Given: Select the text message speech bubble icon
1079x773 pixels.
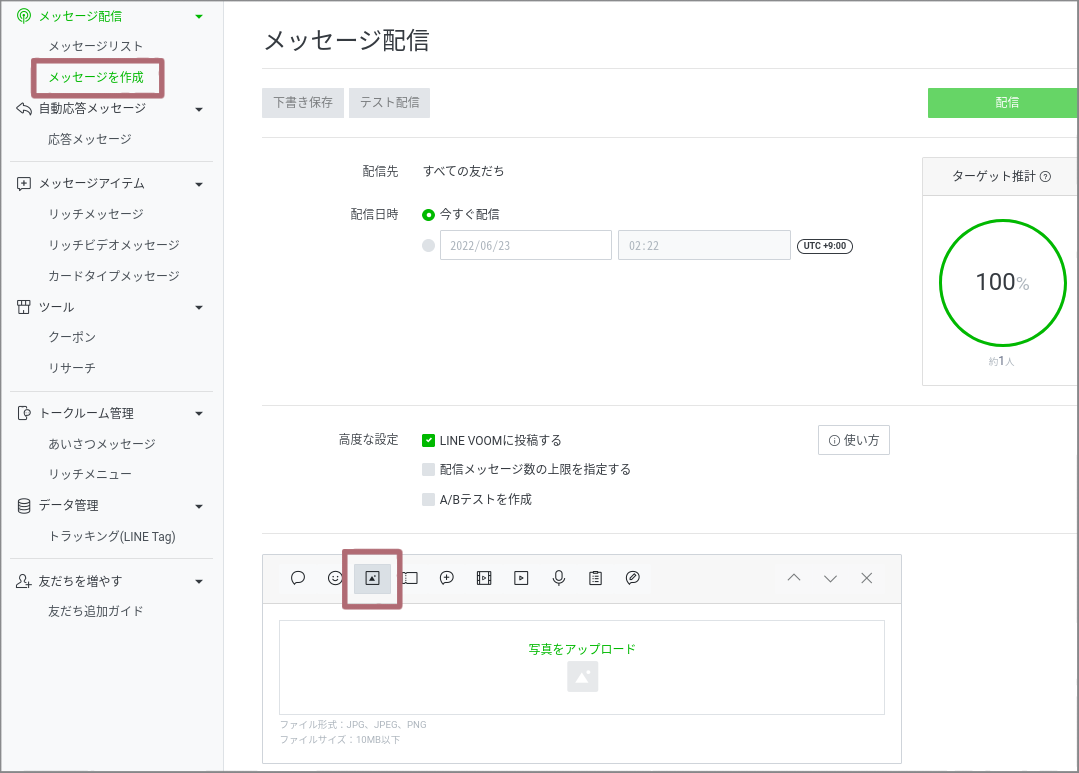Looking at the screenshot, I should click(298, 578).
